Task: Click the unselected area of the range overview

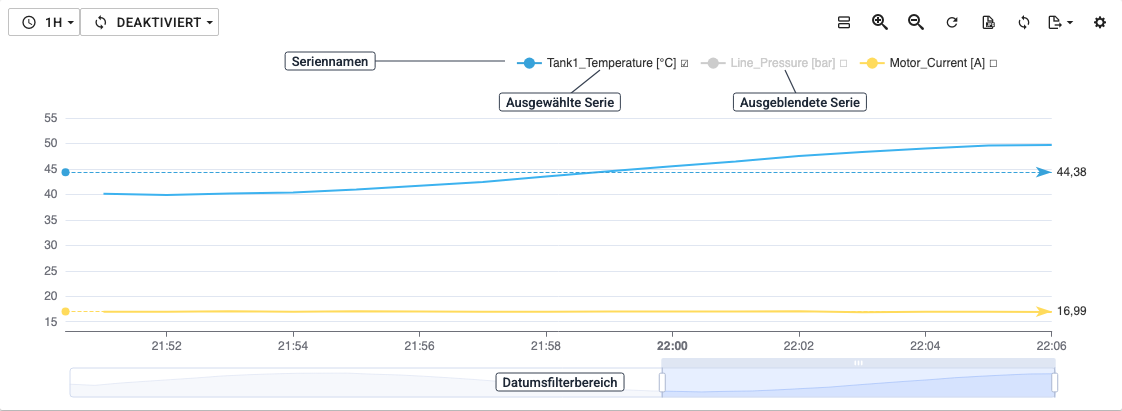Action: tap(365, 382)
